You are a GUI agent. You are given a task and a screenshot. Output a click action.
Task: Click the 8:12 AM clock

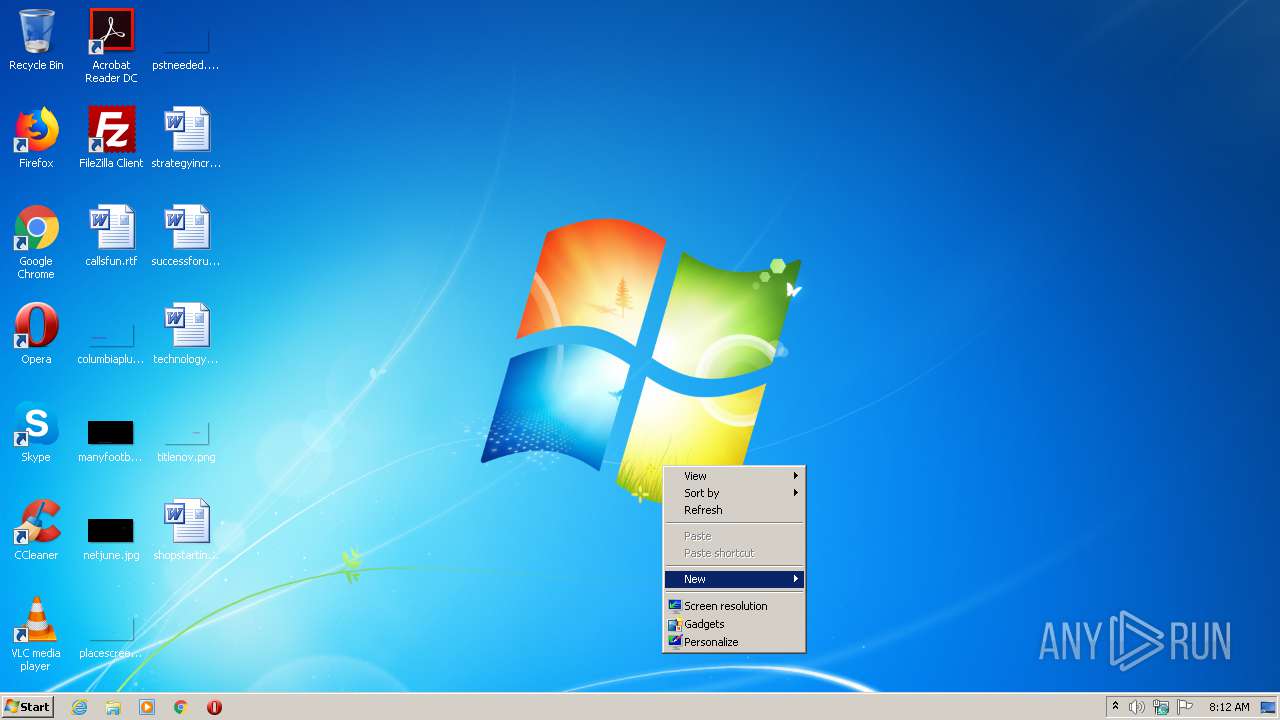[x=1229, y=707]
